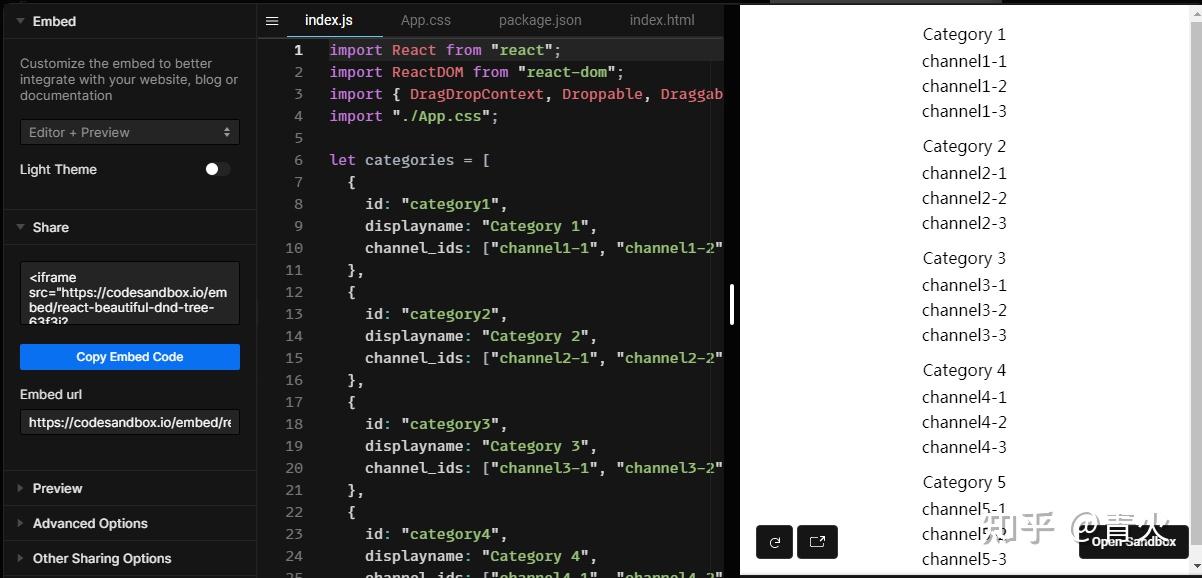Click the index.js tab

click(328, 19)
